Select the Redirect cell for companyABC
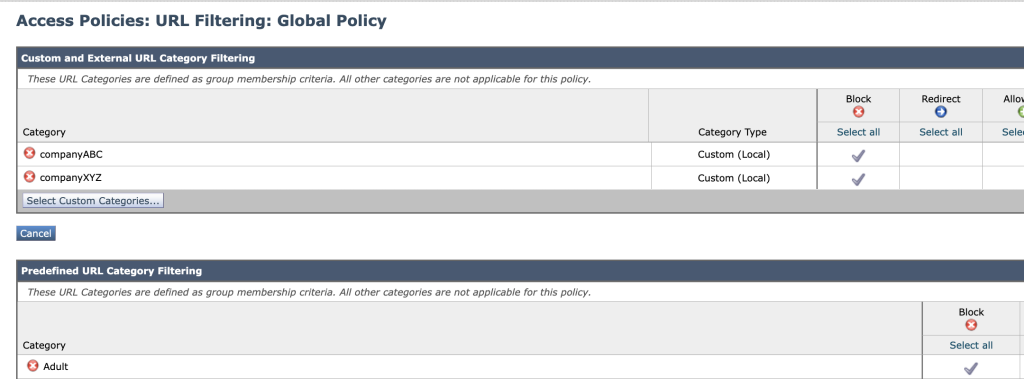 coord(941,155)
